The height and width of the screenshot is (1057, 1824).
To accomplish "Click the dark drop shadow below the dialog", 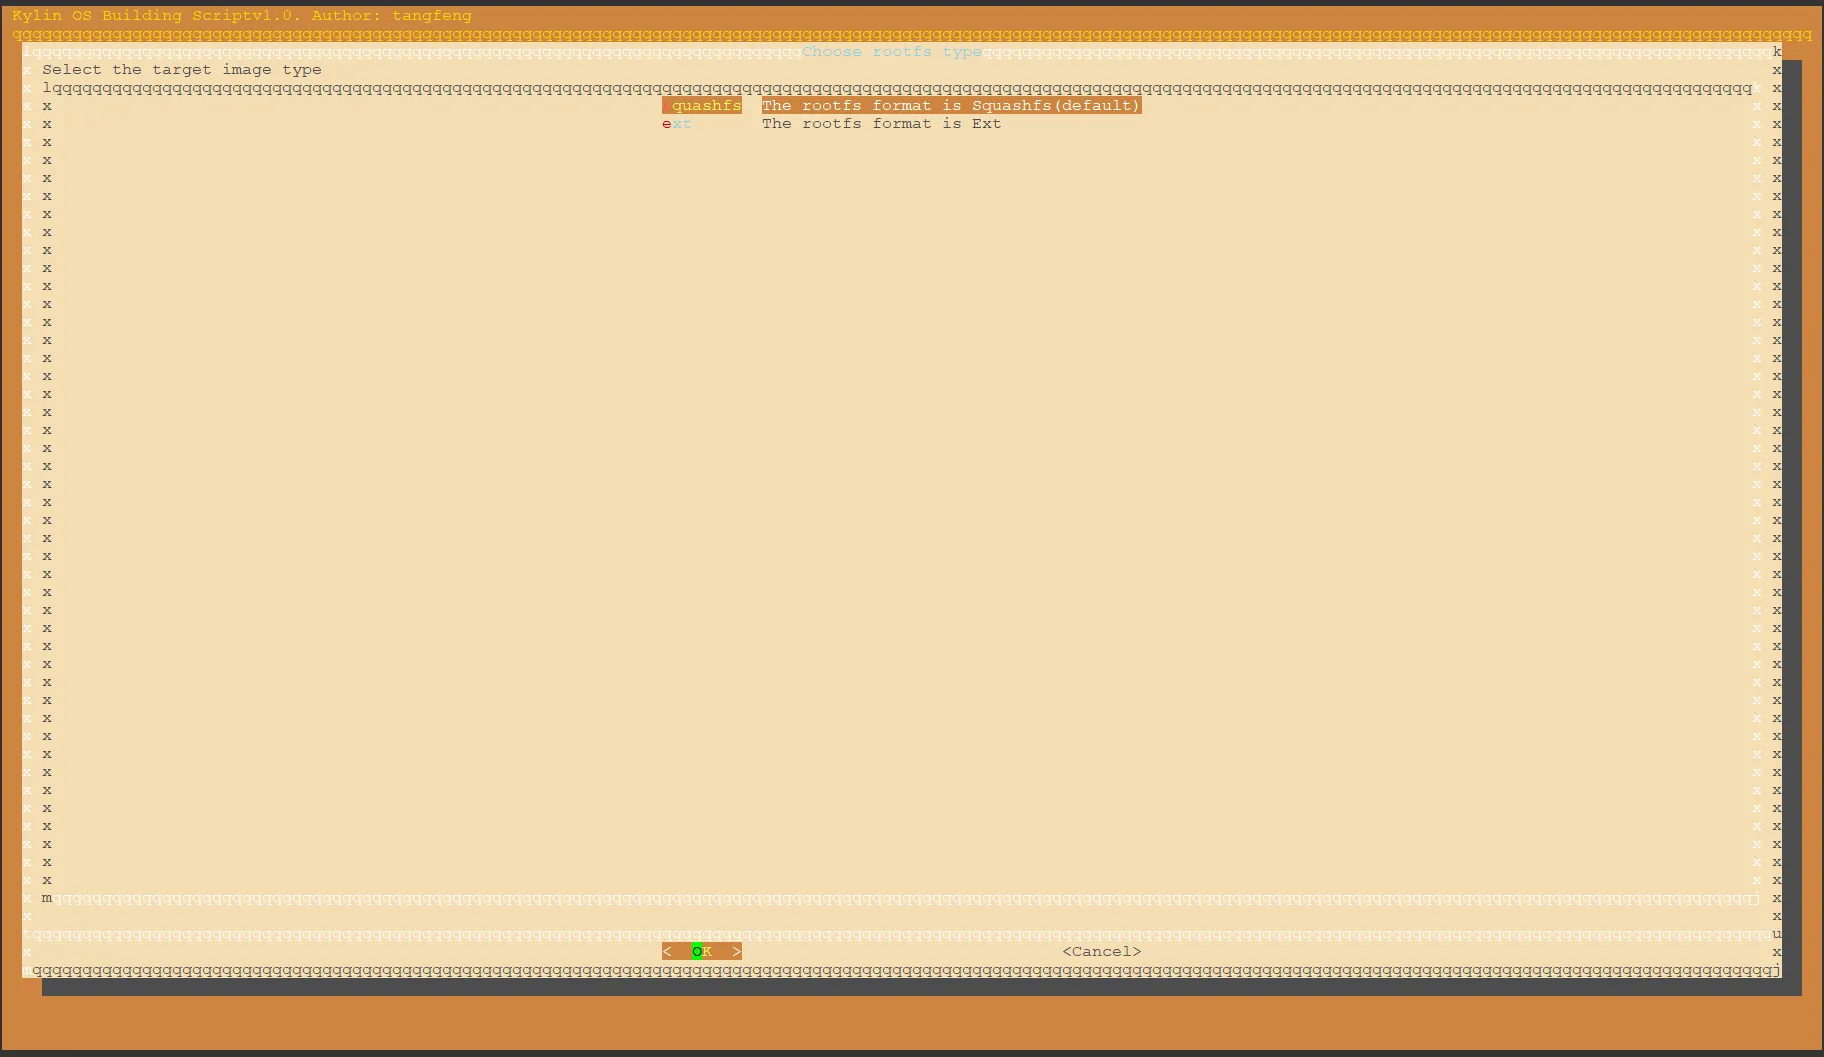I will point(900,988).
